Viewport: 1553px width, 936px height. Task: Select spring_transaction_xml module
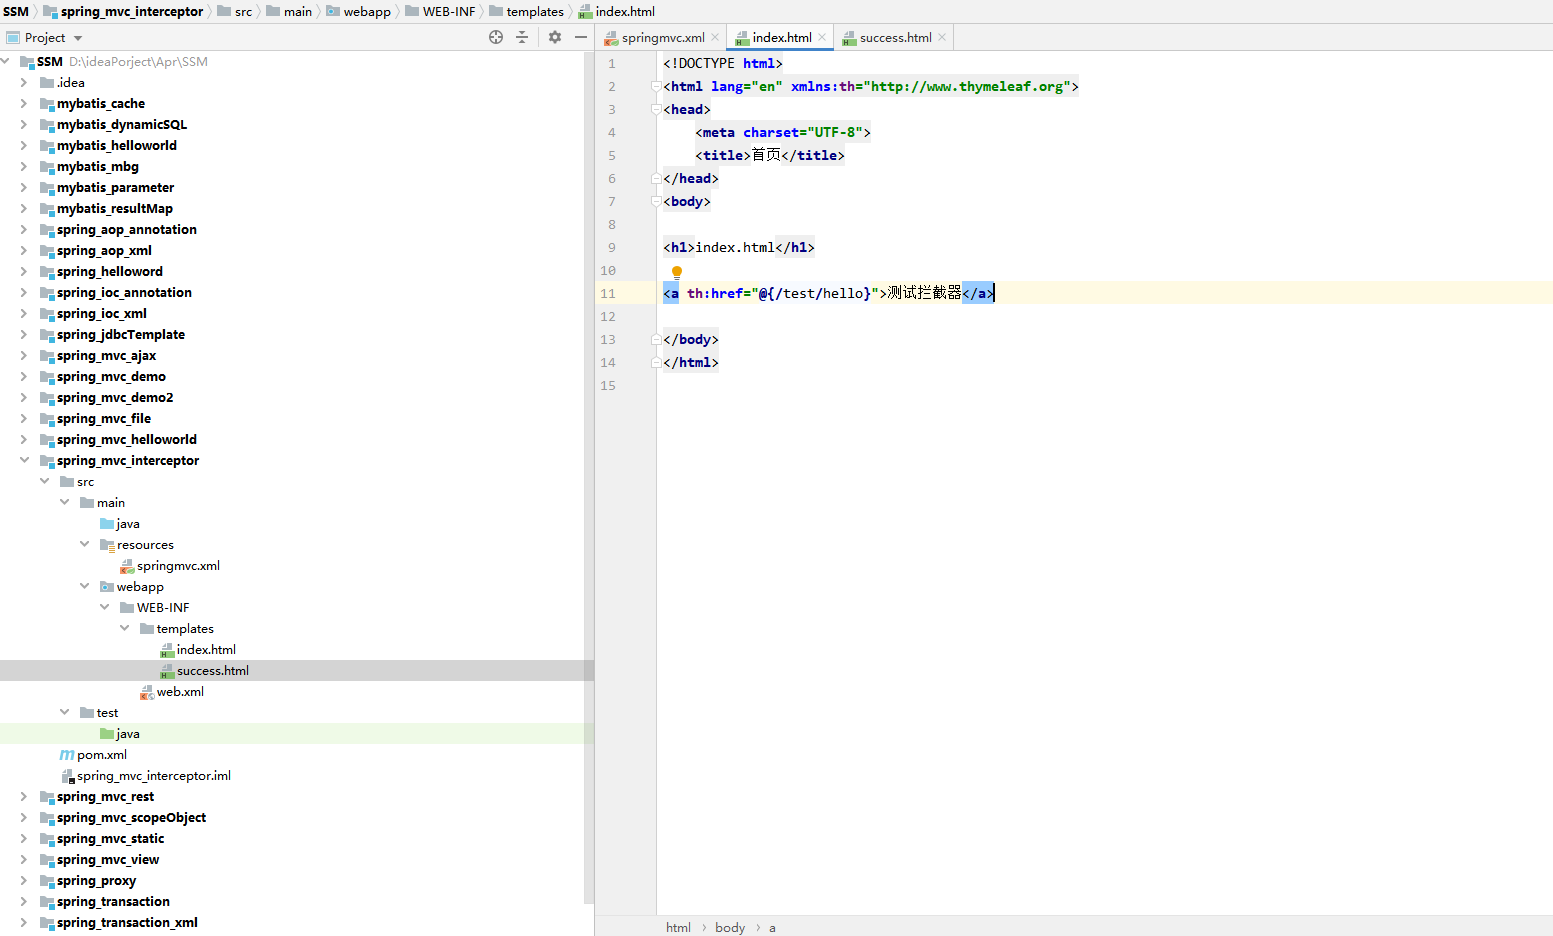pos(127,923)
